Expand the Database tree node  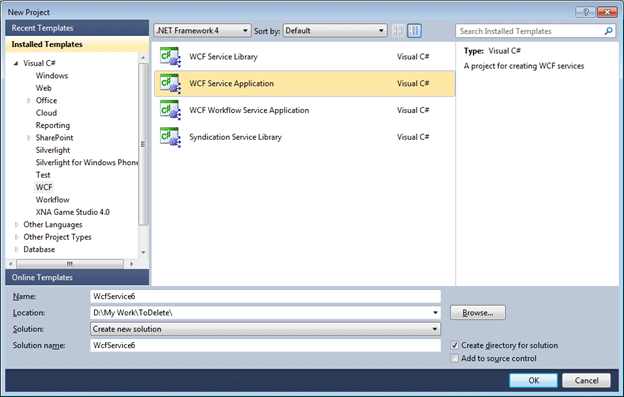[x=16, y=249]
